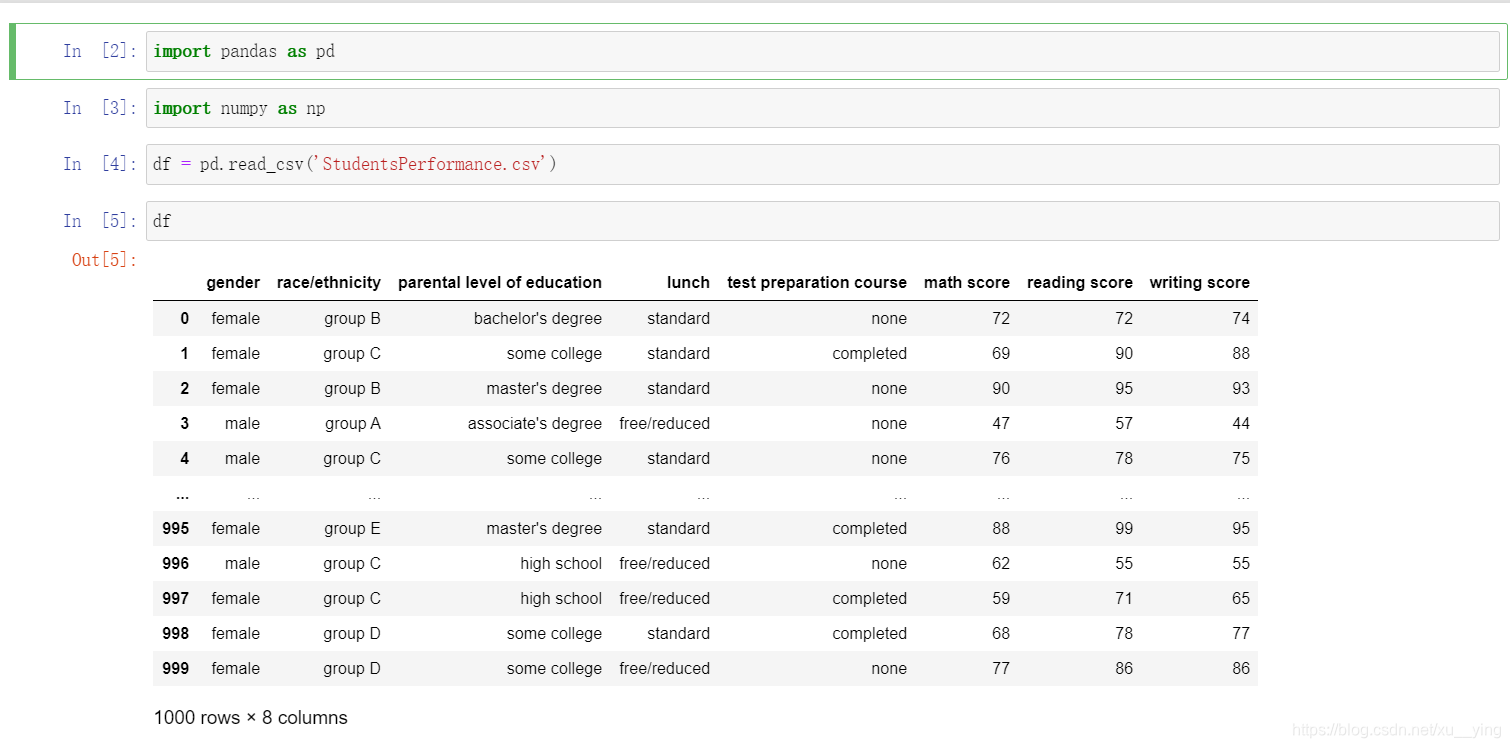Click the '1000 rows × 8 columns' summary text
This screenshot has height=748, width=1510.
(x=251, y=718)
